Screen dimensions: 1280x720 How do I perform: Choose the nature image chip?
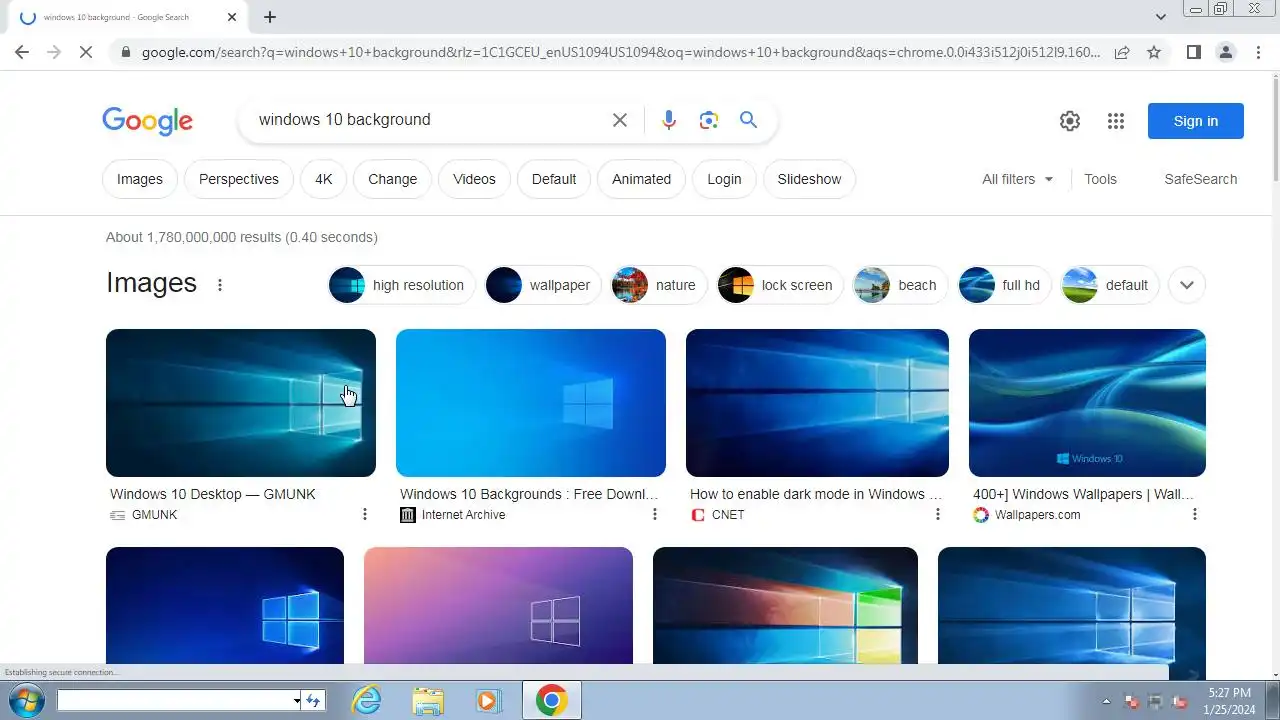pos(659,285)
